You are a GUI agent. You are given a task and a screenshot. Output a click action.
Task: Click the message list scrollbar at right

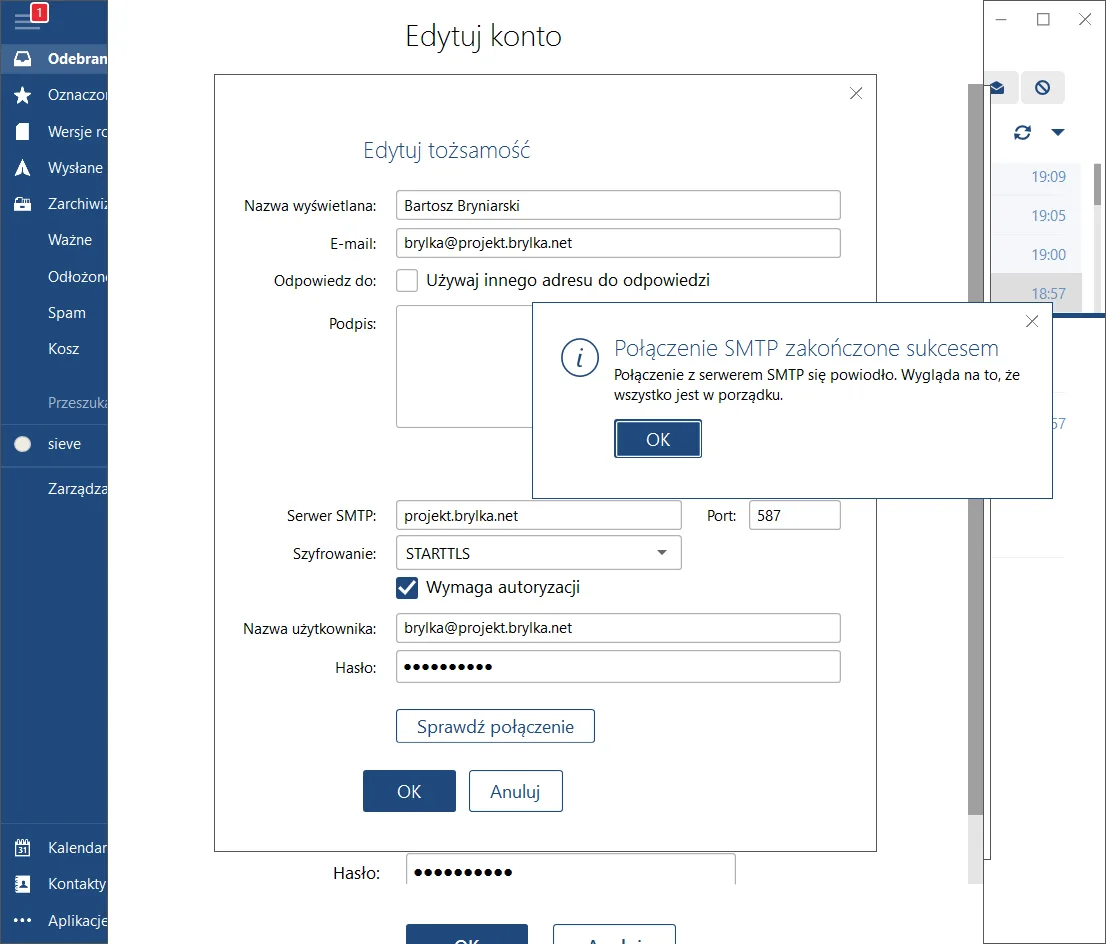[x=1098, y=185]
